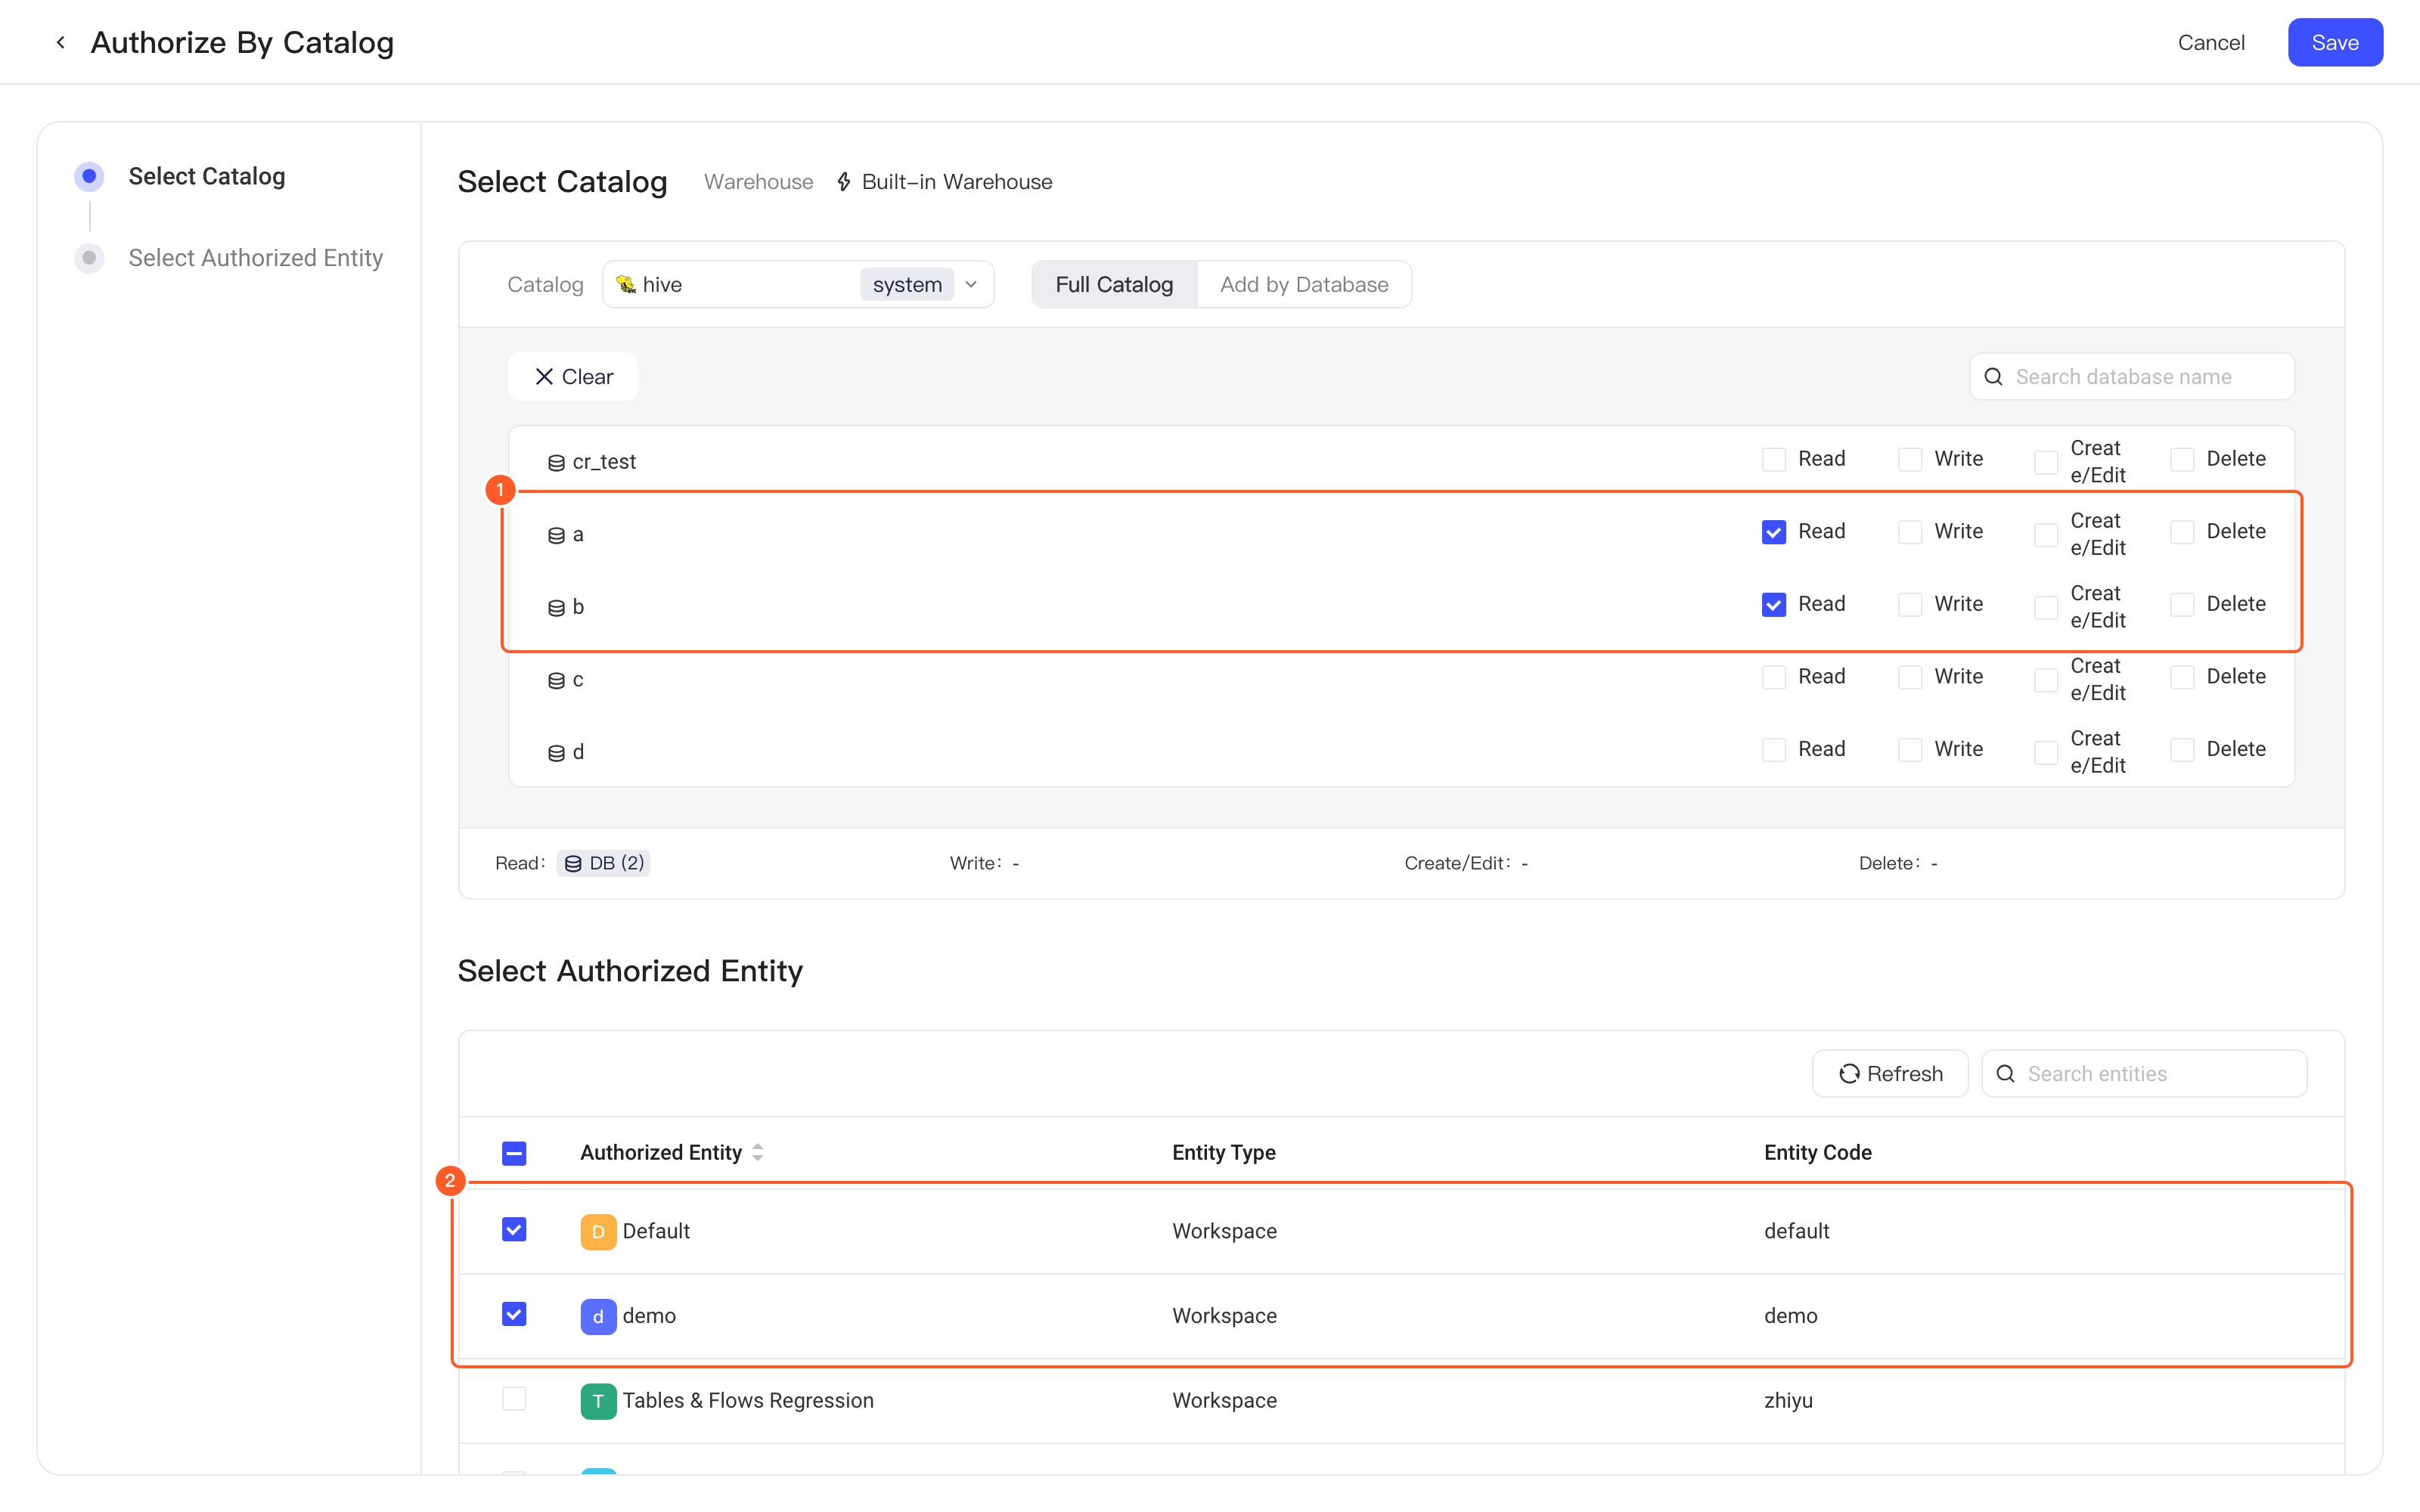The width and height of the screenshot is (2420, 1512).
Task: Switch to Full Catalog tab
Action: [x=1114, y=284]
